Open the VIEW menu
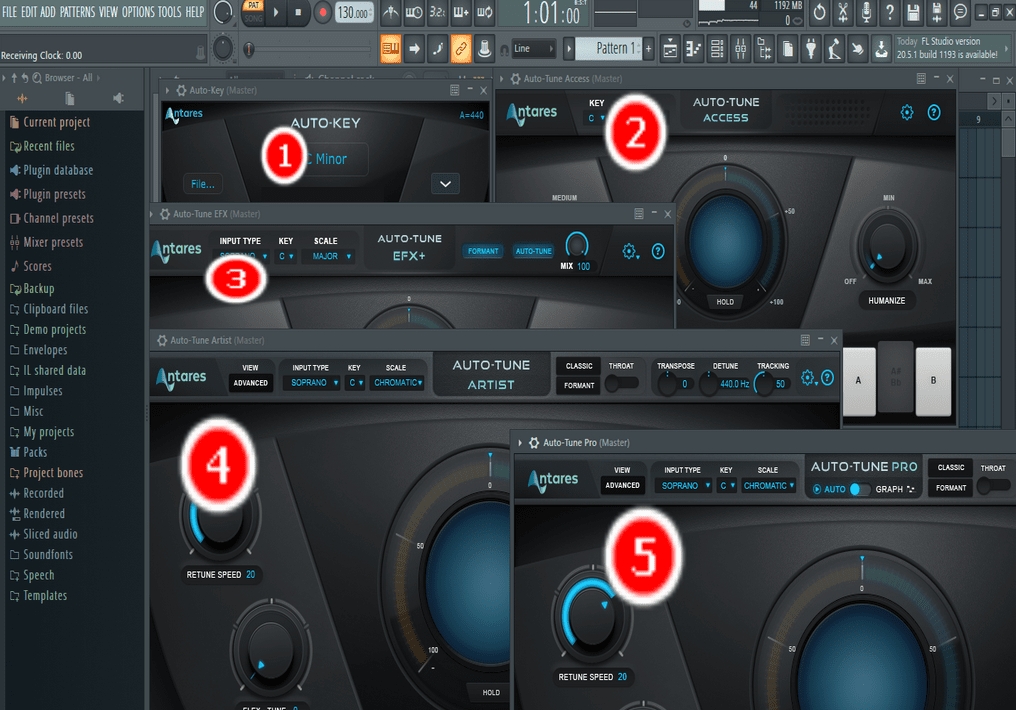 (x=108, y=12)
